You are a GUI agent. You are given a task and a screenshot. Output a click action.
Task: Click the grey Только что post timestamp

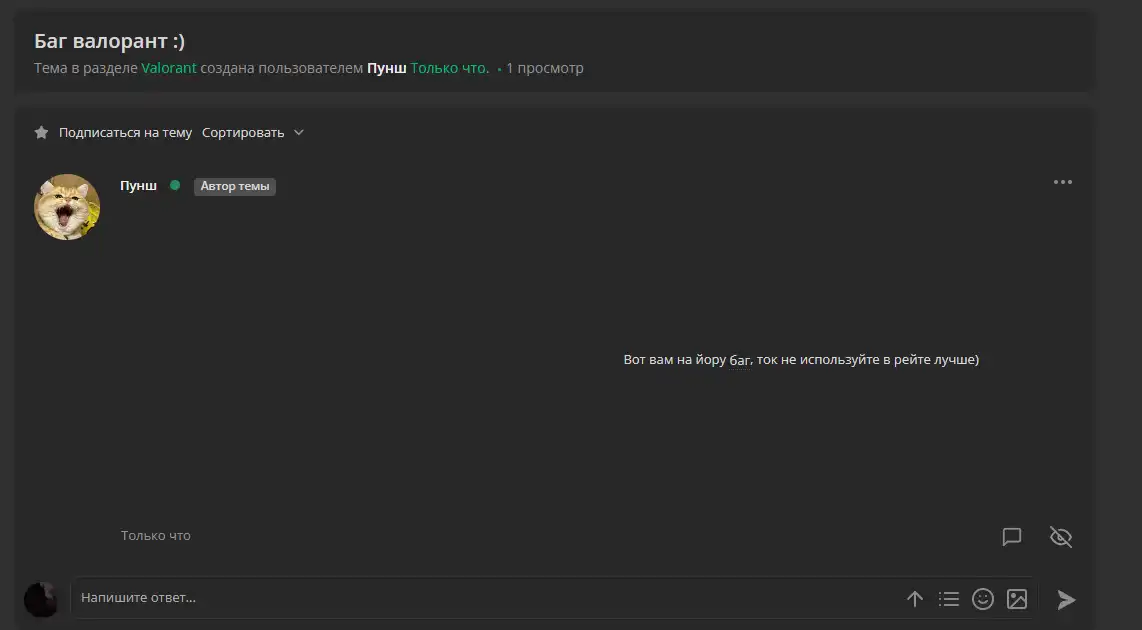point(156,535)
